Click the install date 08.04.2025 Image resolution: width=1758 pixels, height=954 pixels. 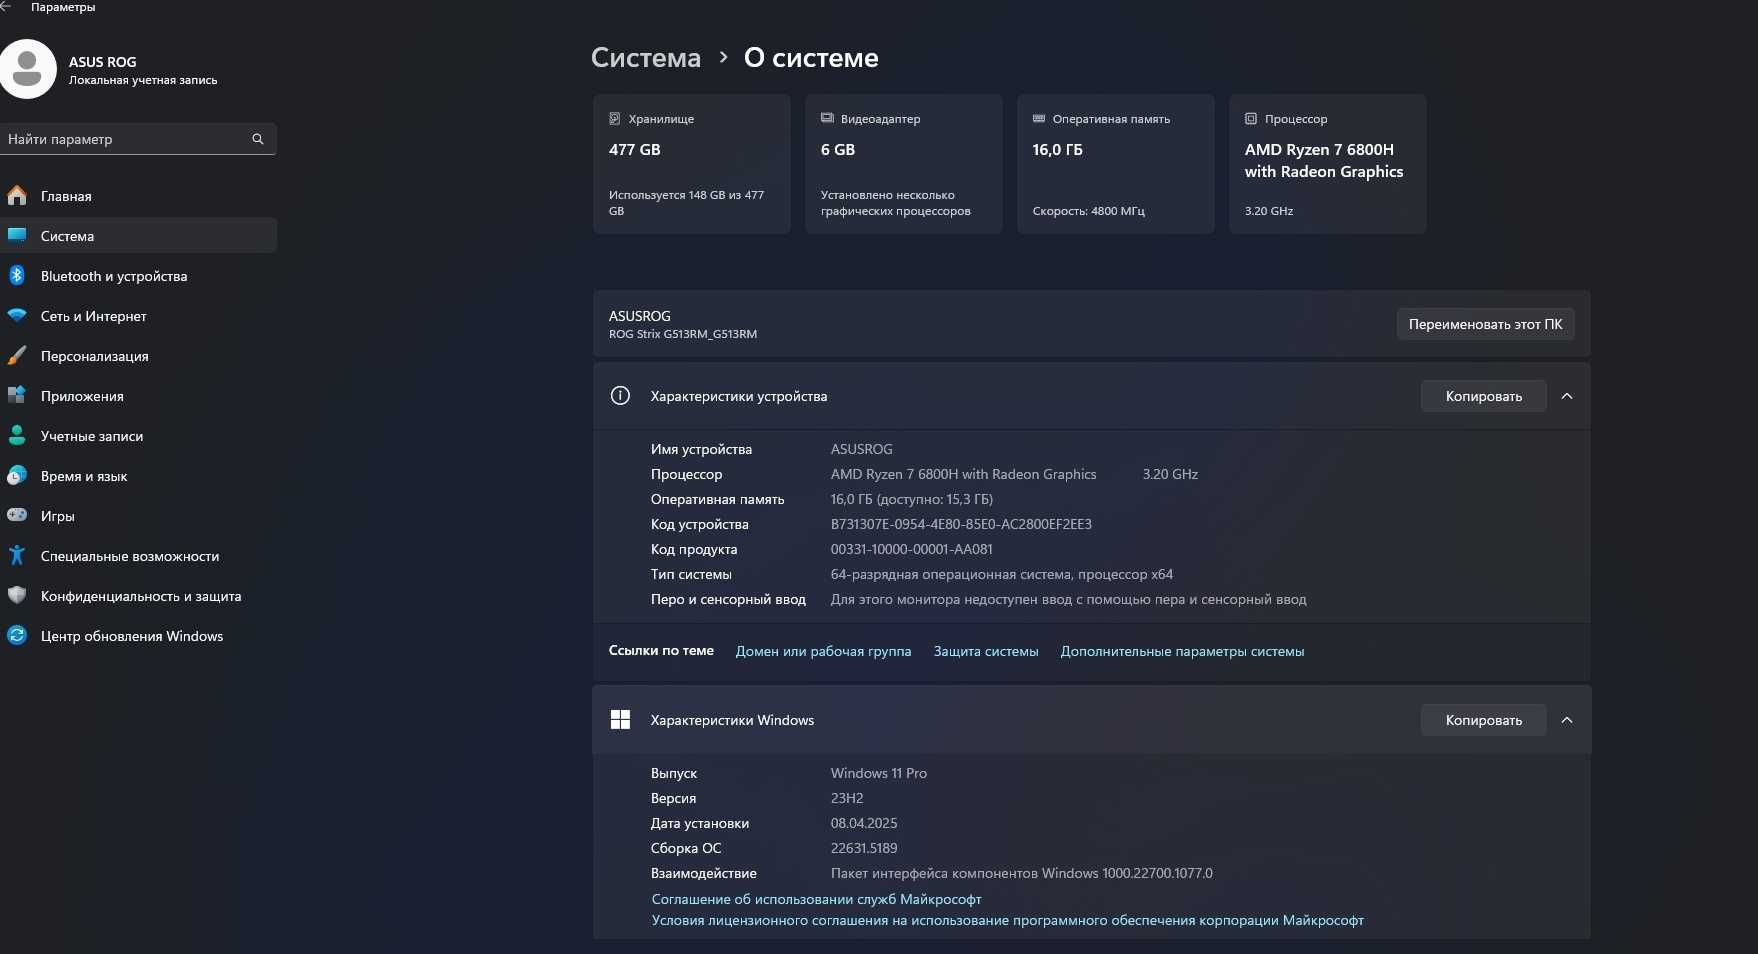coord(864,823)
